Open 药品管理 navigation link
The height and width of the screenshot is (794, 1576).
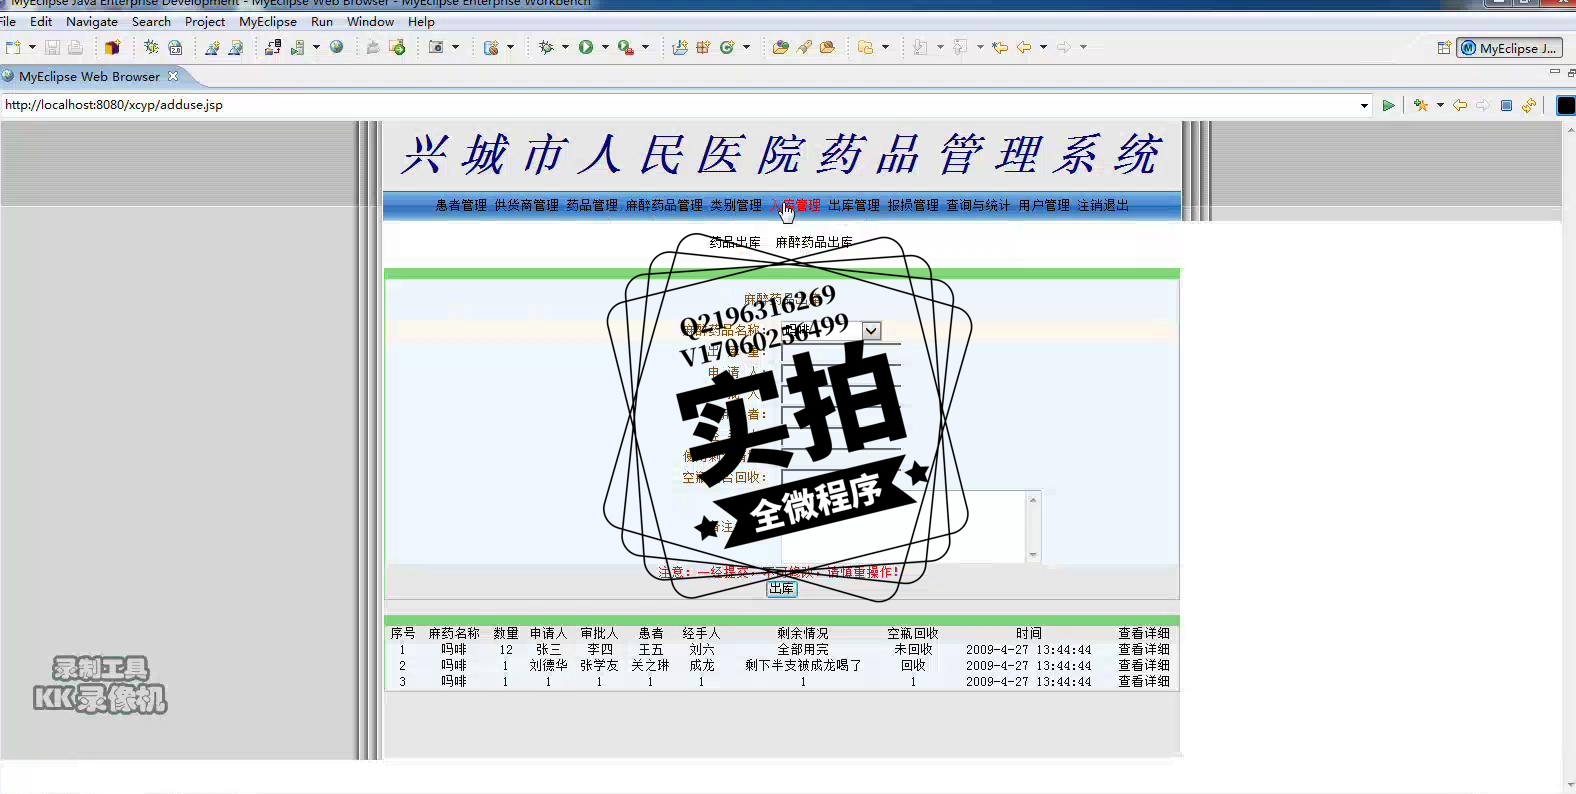592,205
